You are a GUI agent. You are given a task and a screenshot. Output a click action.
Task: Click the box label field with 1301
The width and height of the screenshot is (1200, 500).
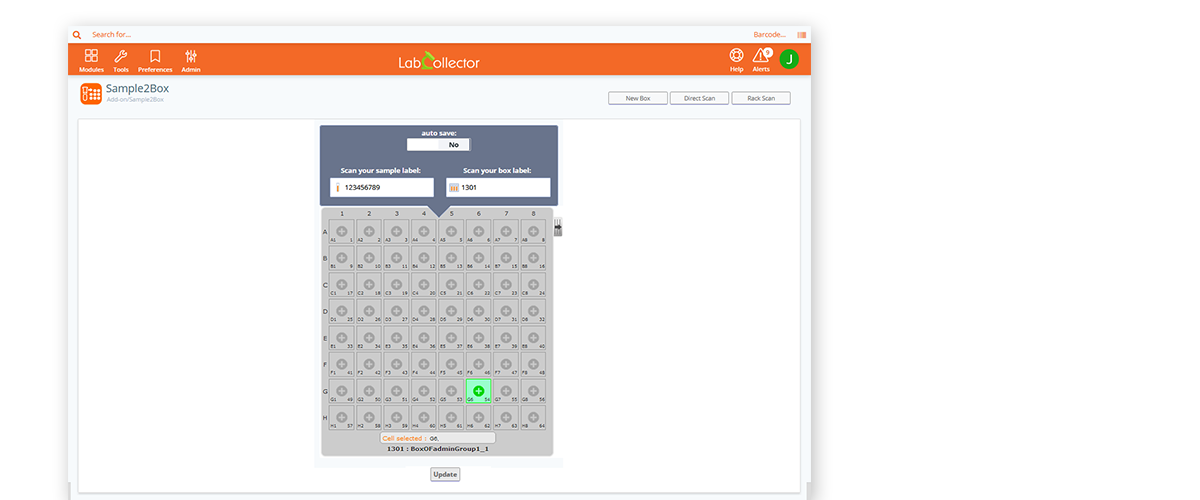point(498,187)
